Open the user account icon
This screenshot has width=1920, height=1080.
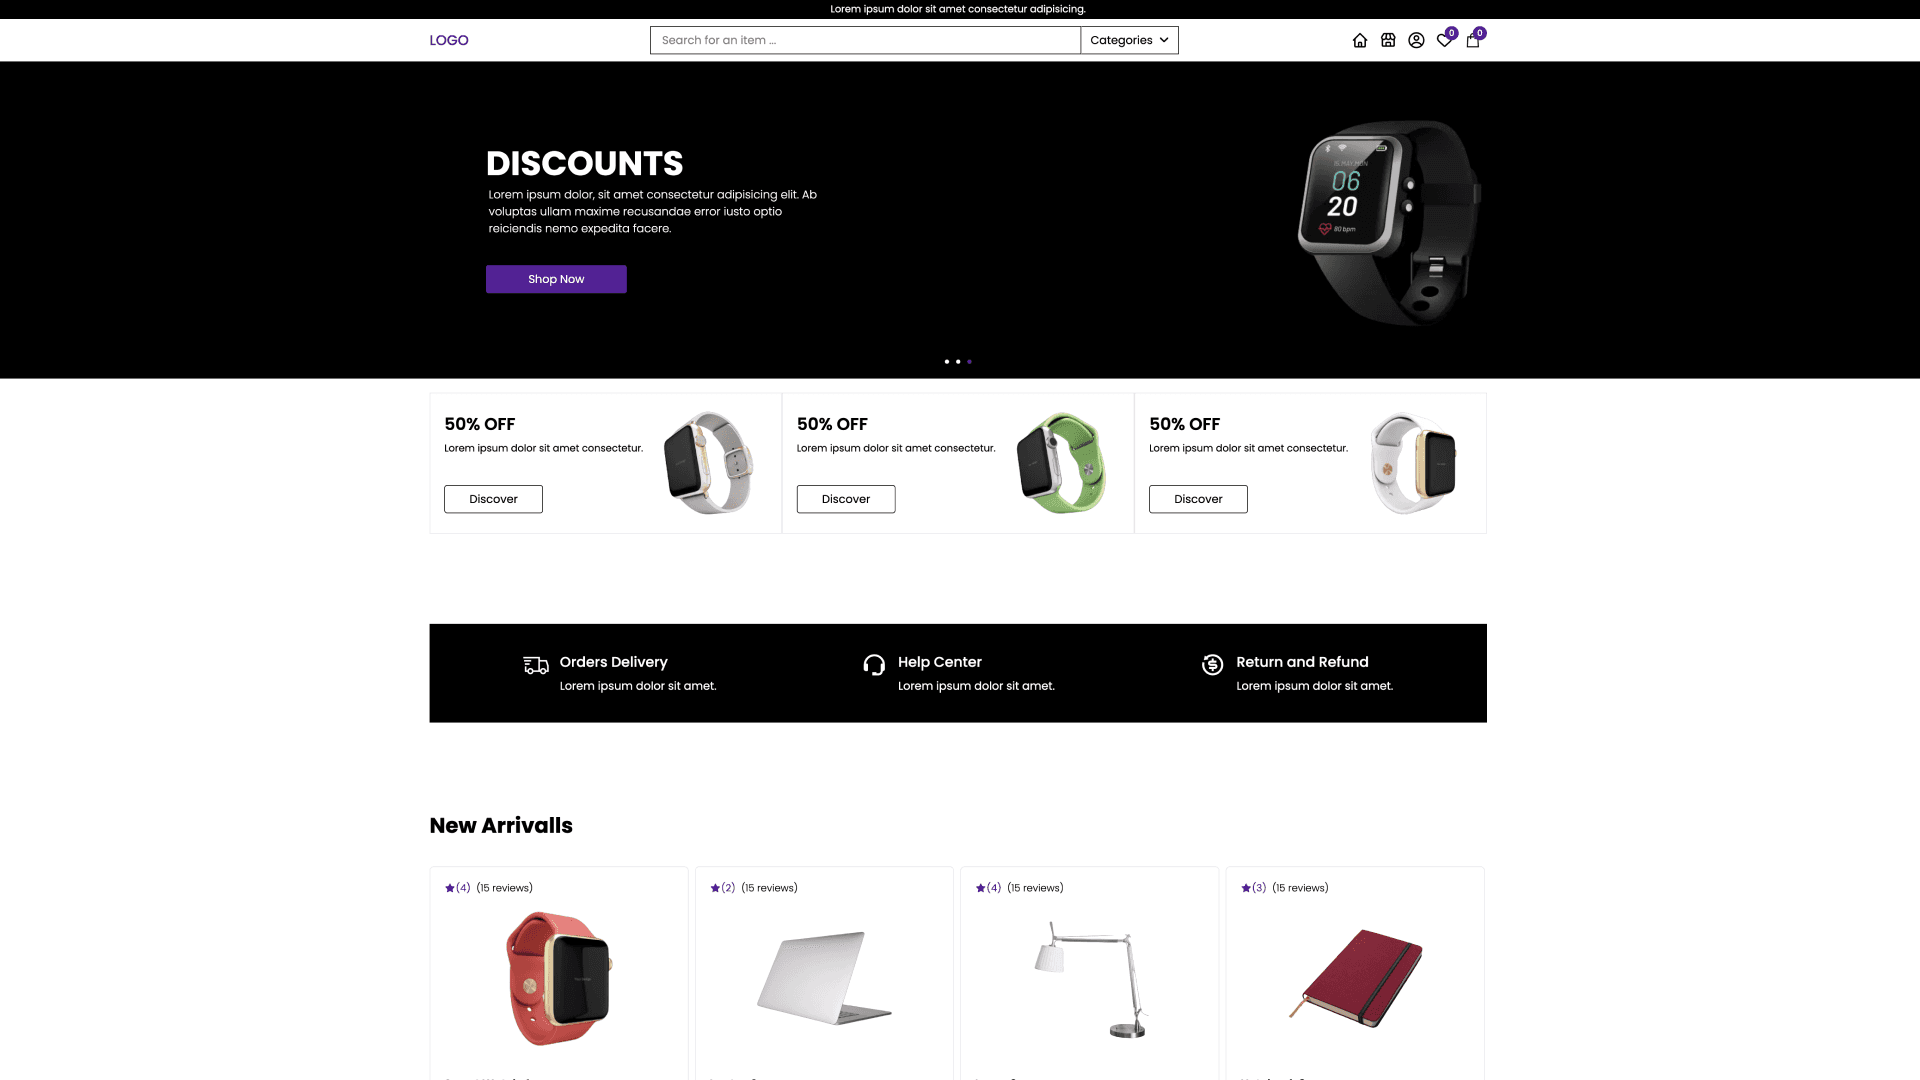(1416, 41)
